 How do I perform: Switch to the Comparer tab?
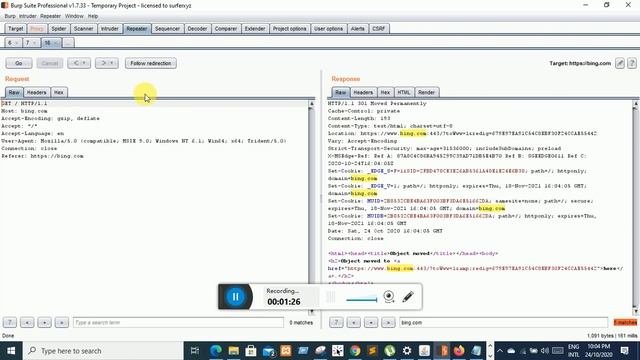pyautogui.click(x=226, y=29)
